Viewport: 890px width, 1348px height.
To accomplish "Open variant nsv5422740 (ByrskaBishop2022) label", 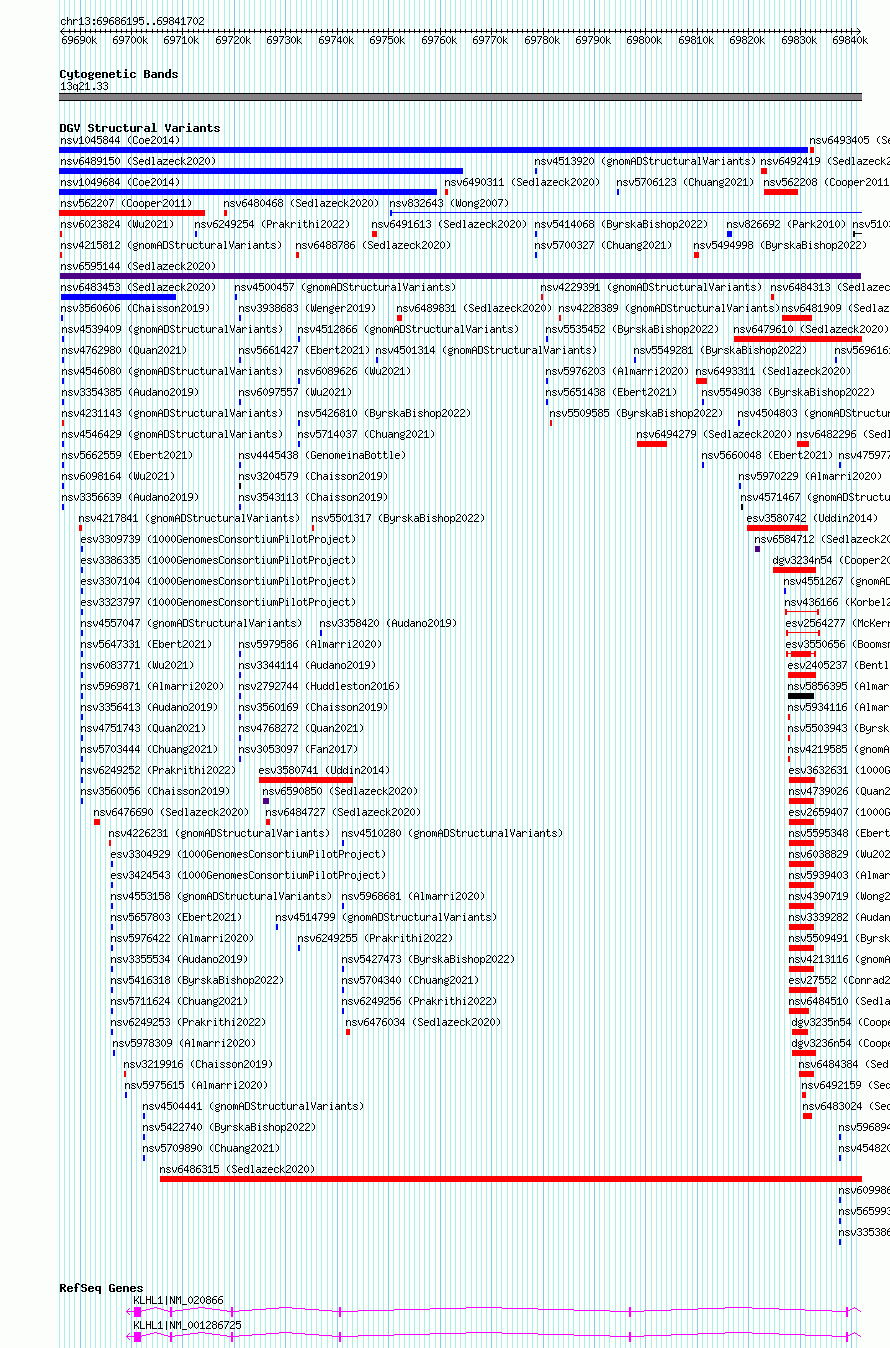I will click(229, 1127).
